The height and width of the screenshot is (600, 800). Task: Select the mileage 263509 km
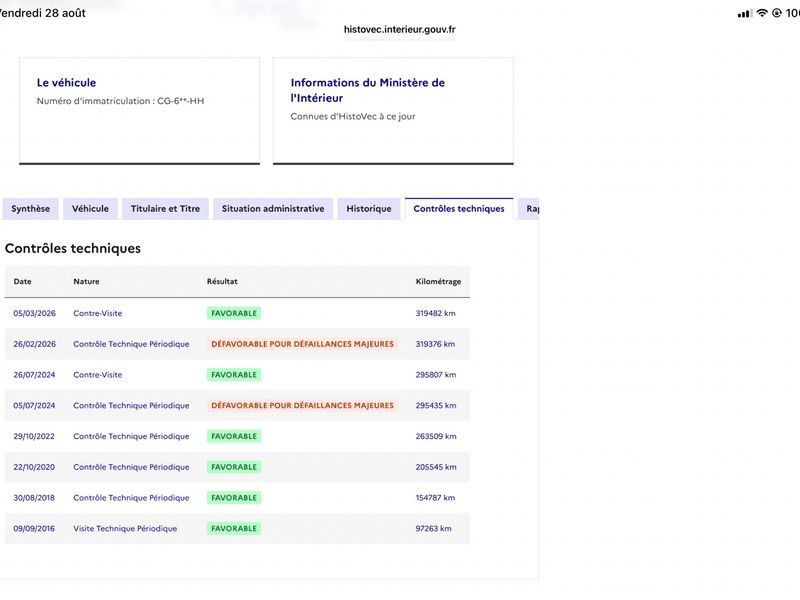(436, 436)
